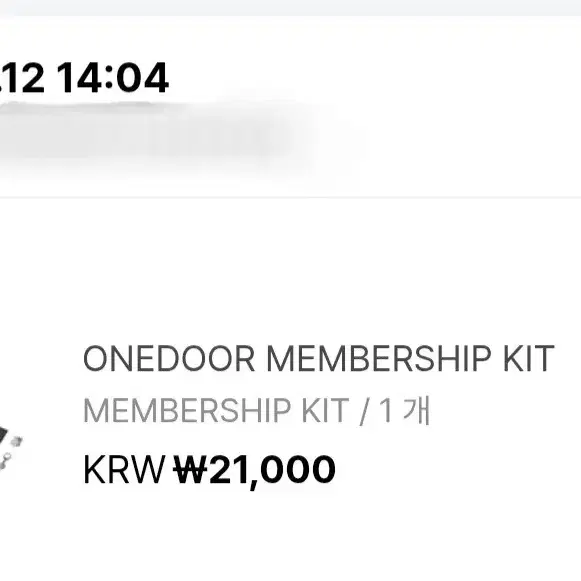Viewport: 581px width, 581px height.
Task: Click the gray MEMBERSHIP word in the option line
Action: [187, 411]
